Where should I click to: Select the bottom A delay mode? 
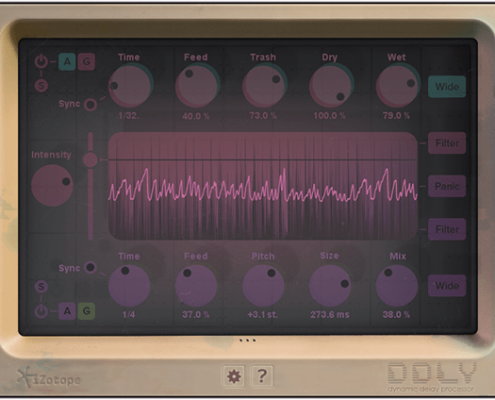(67, 311)
